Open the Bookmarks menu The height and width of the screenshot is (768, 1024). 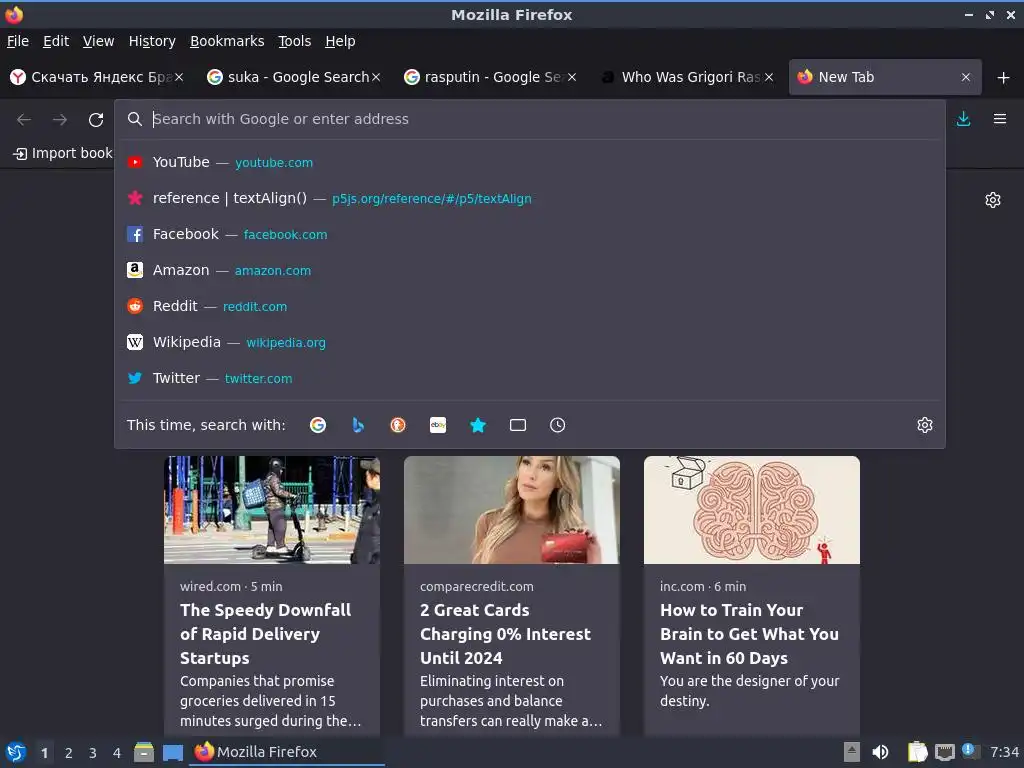(x=227, y=41)
